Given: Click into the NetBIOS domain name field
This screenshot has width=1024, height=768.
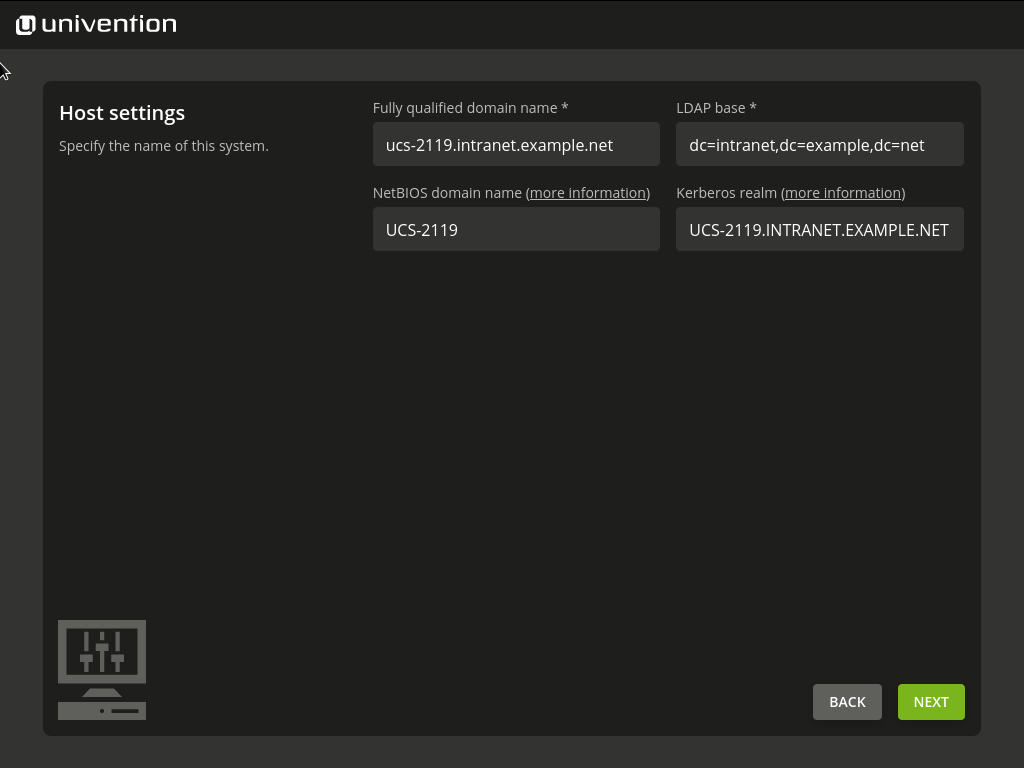Looking at the screenshot, I should pos(515,230).
